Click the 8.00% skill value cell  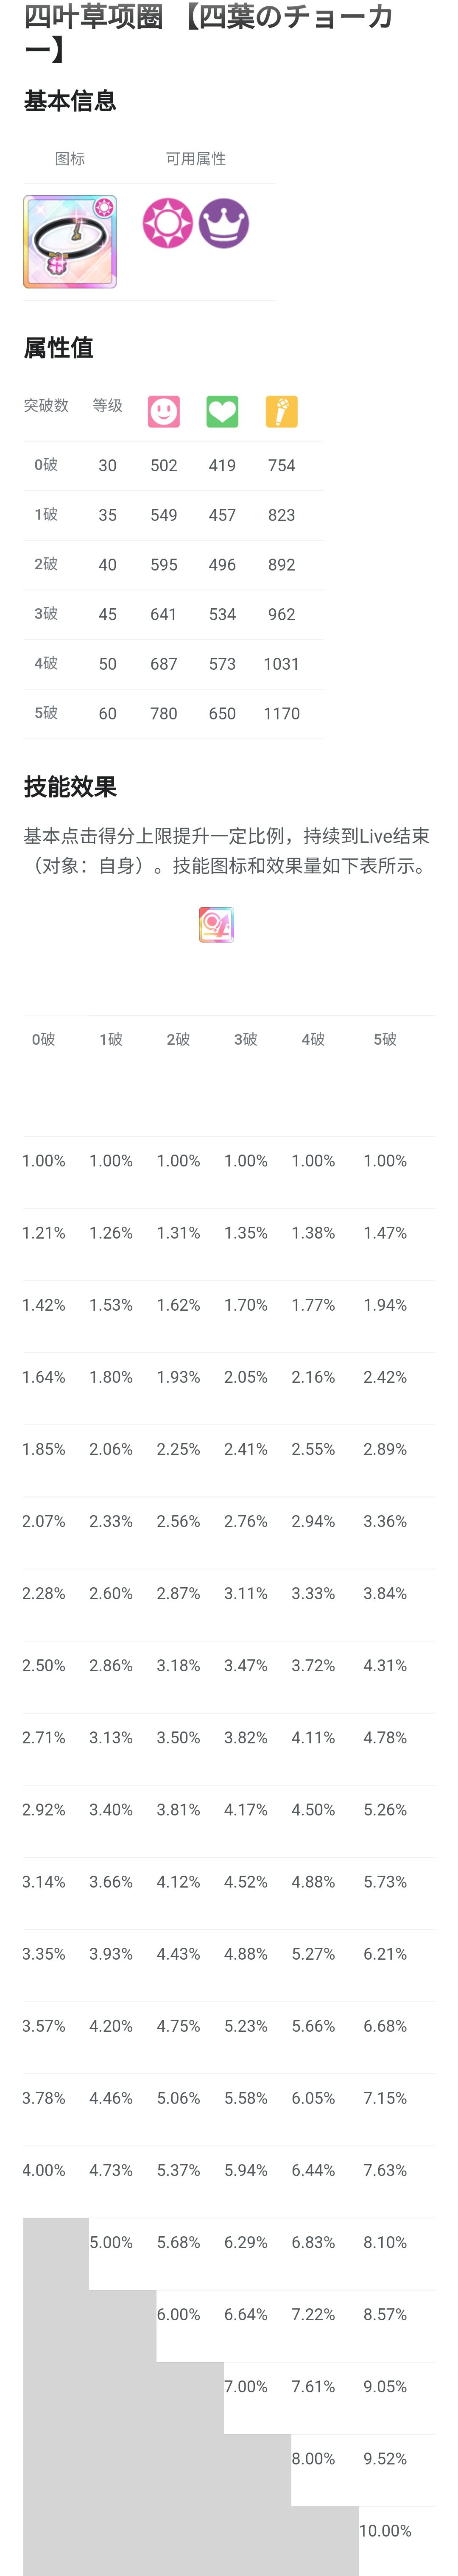(313, 2458)
